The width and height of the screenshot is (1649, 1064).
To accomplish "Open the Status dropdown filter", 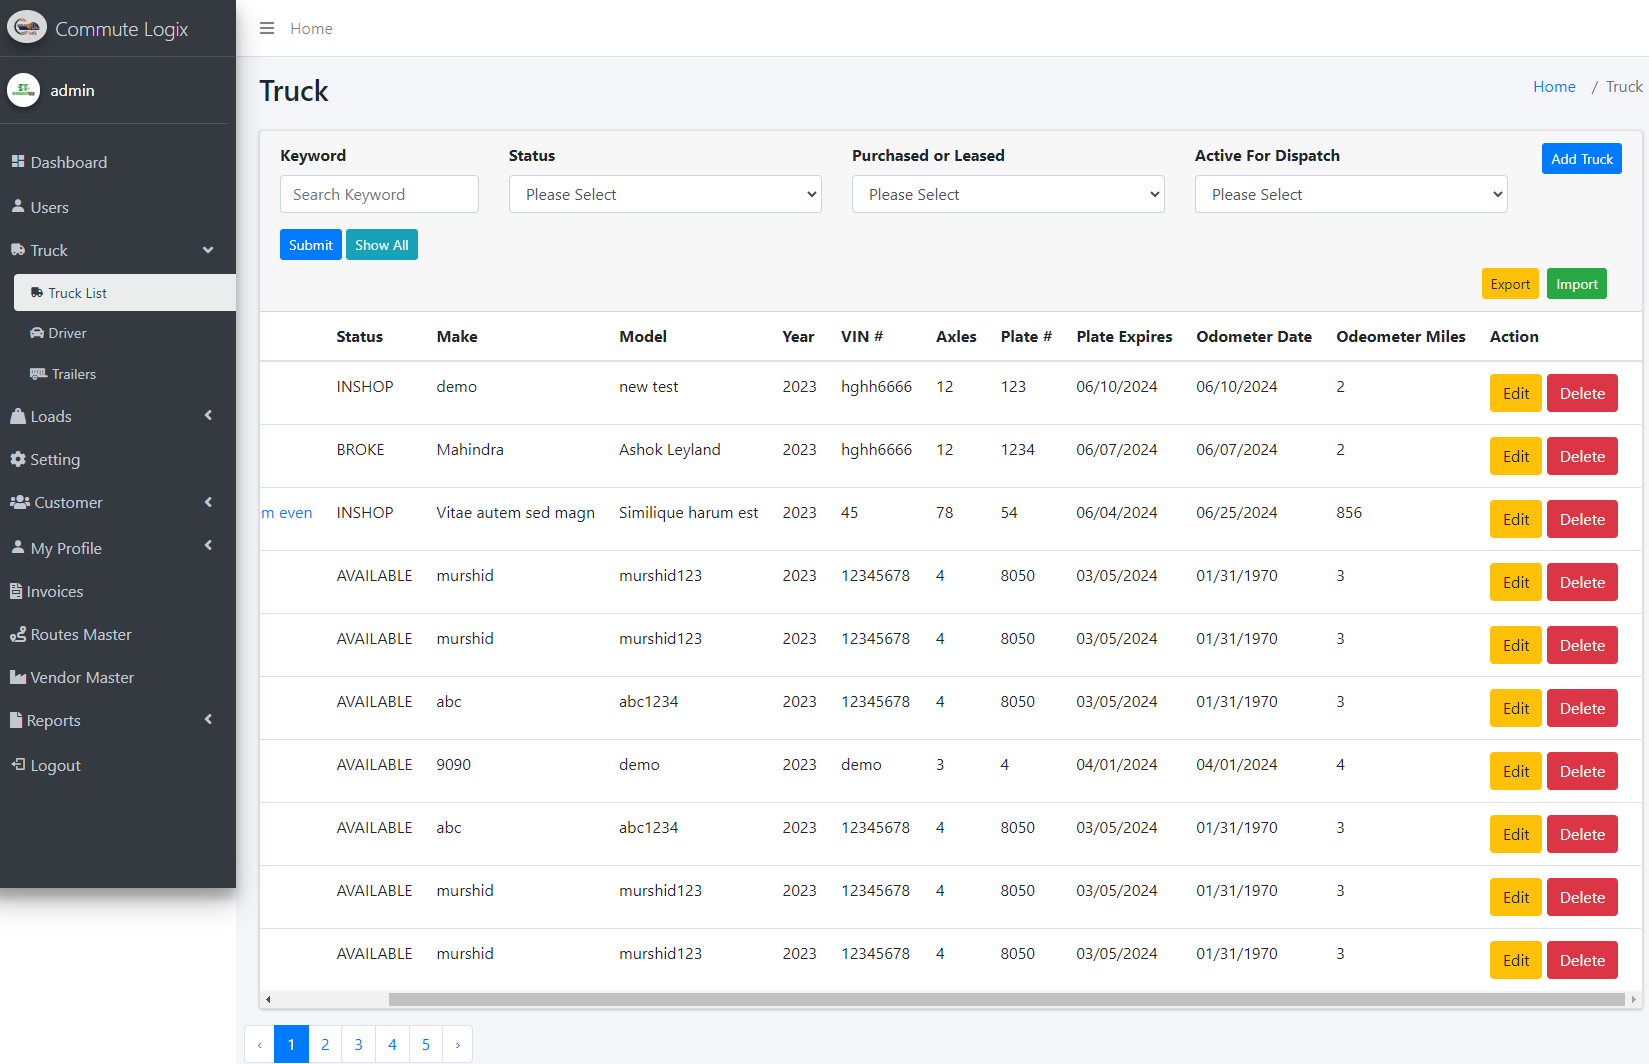I will point(665,194).
